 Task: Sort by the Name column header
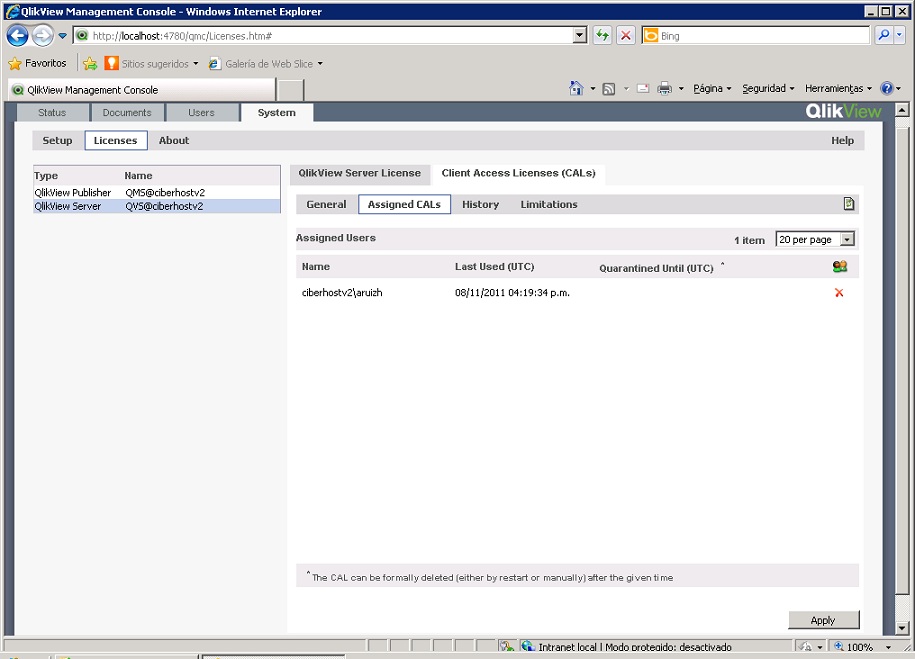(316, 267)
